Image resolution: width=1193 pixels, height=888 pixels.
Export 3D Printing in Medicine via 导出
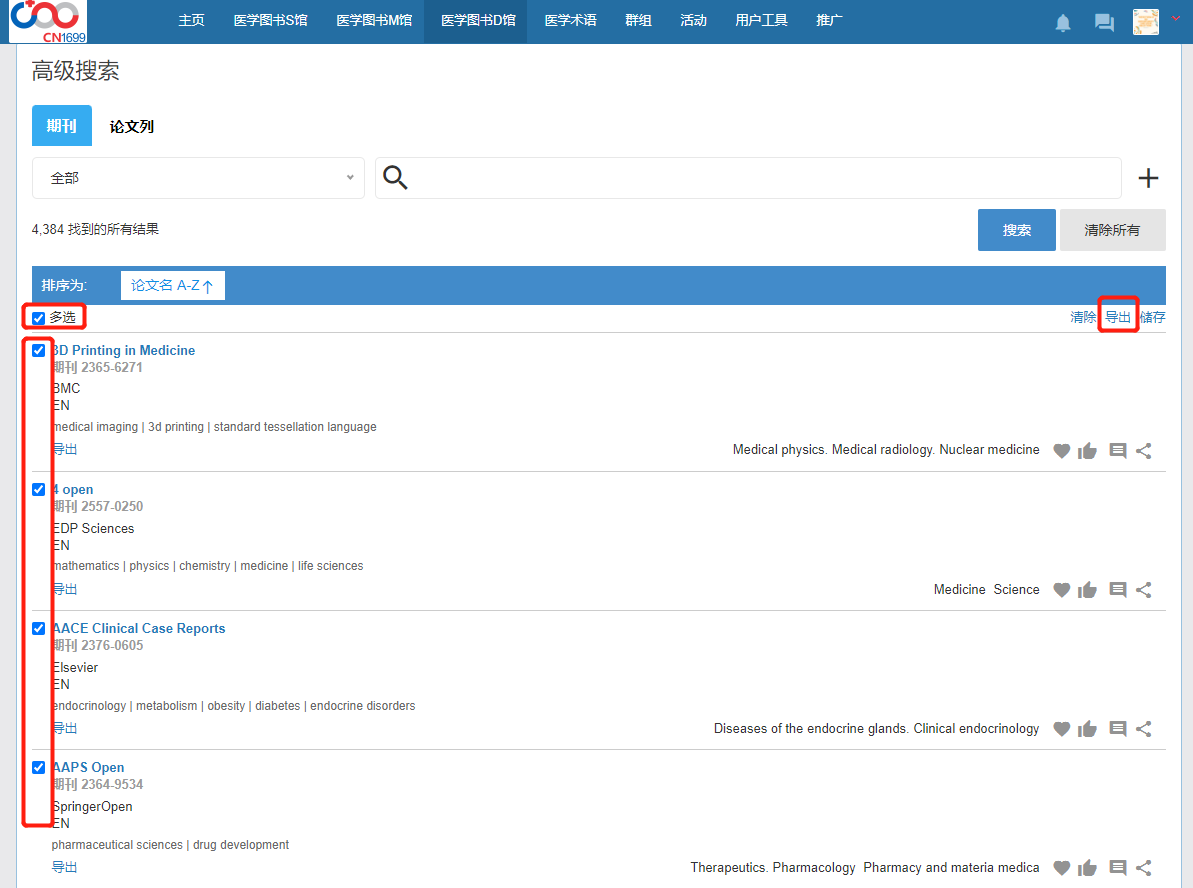65,449
